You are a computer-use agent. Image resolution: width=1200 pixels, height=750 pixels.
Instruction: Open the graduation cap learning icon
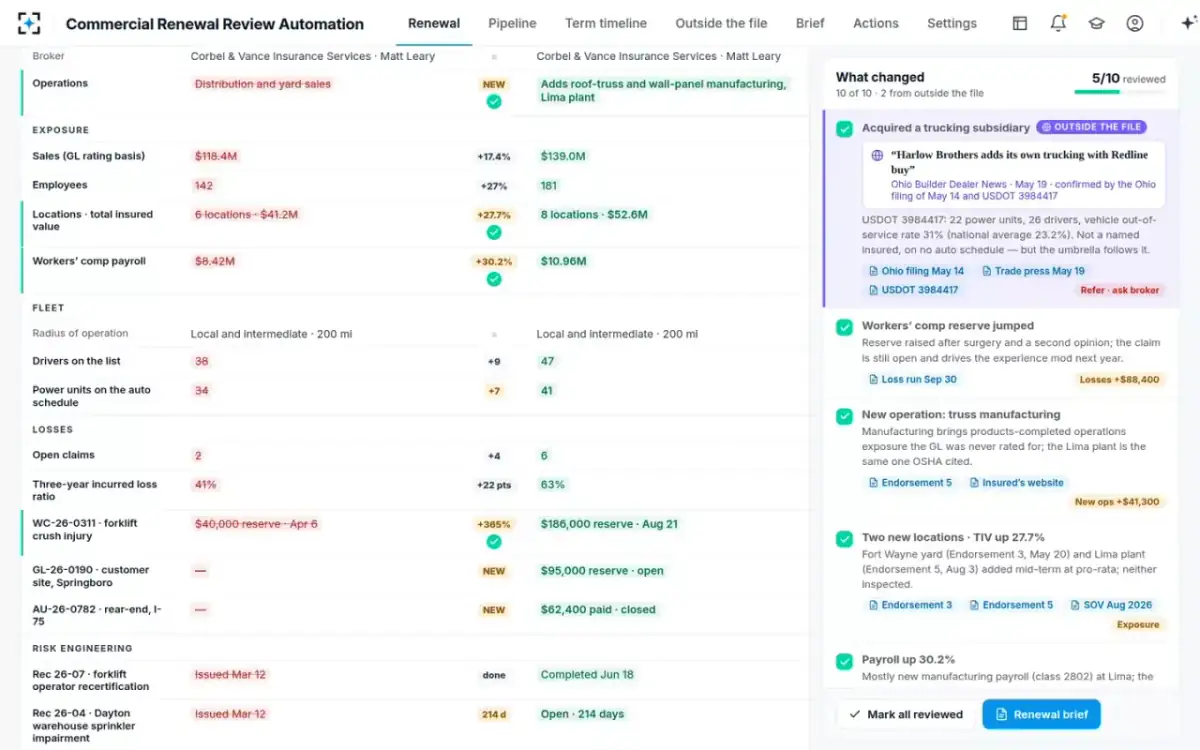coord(1096,23)
